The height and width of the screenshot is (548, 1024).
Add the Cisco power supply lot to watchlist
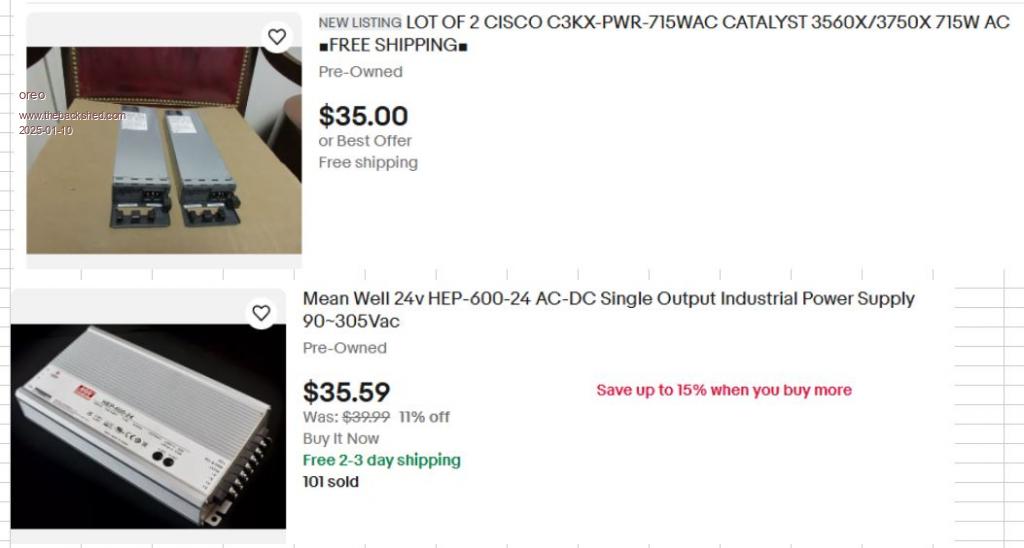[277, 37]
